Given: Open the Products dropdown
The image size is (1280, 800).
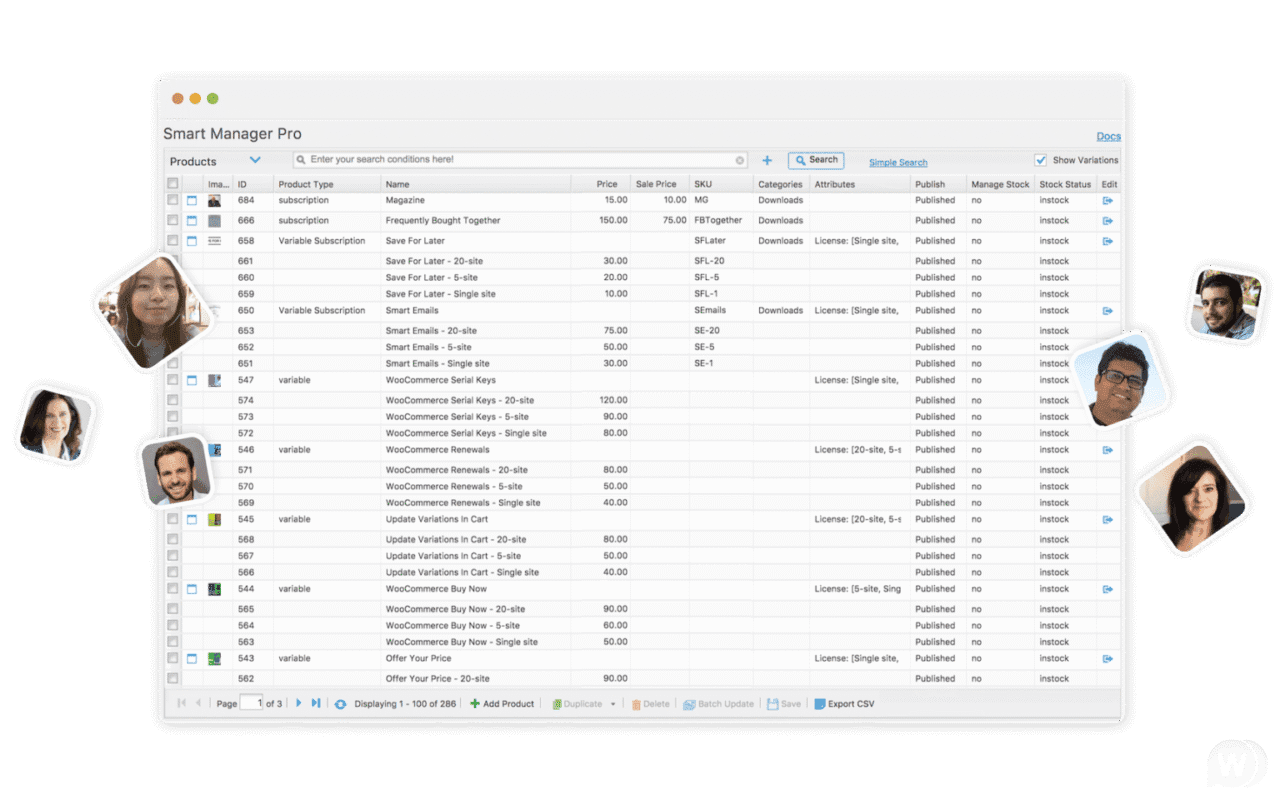Looking at the screenshot, I should [x=215, y=160].
